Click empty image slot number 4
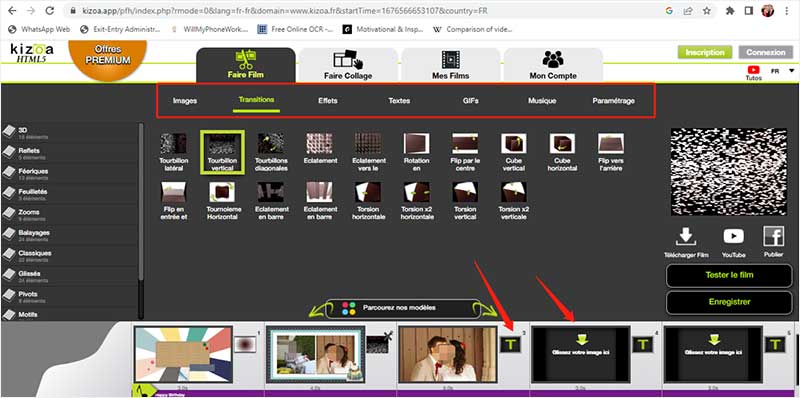 (x=581, y=355)
